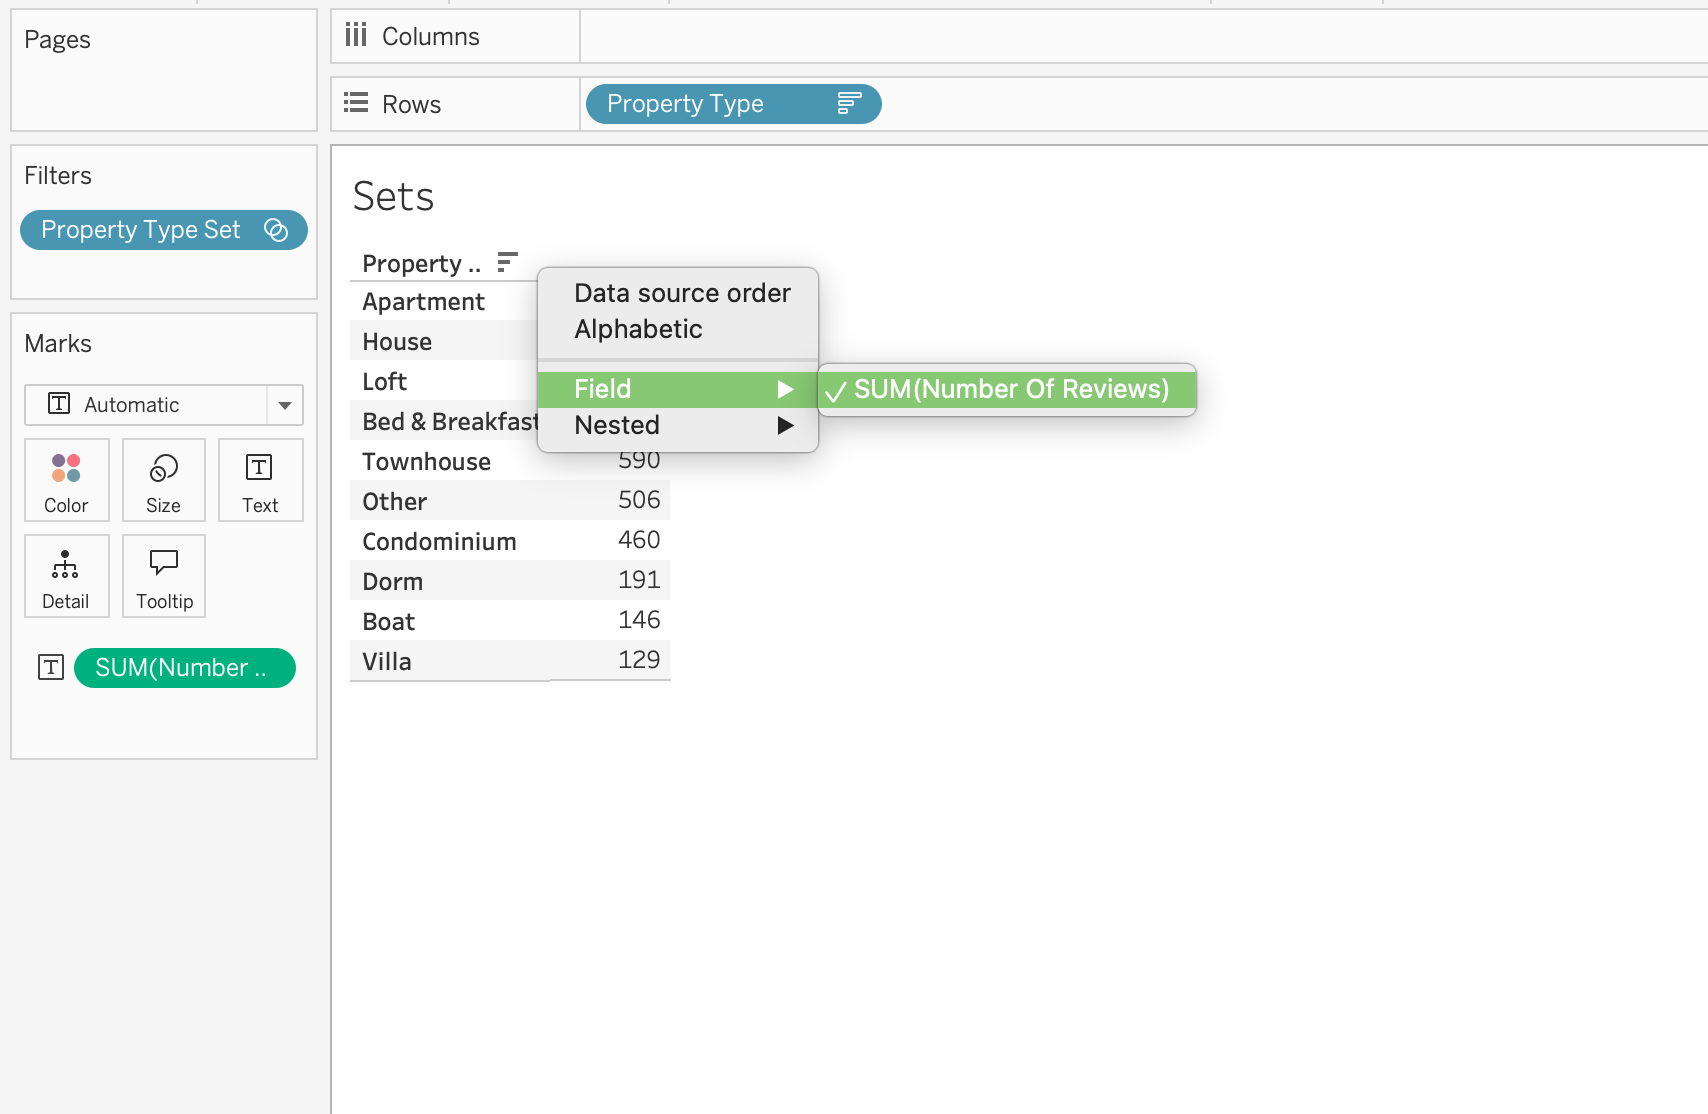This screenshot has width=1708, height=1114.
Task: Click the set icon on the Property Type Set filter
Action: [276, 230]
